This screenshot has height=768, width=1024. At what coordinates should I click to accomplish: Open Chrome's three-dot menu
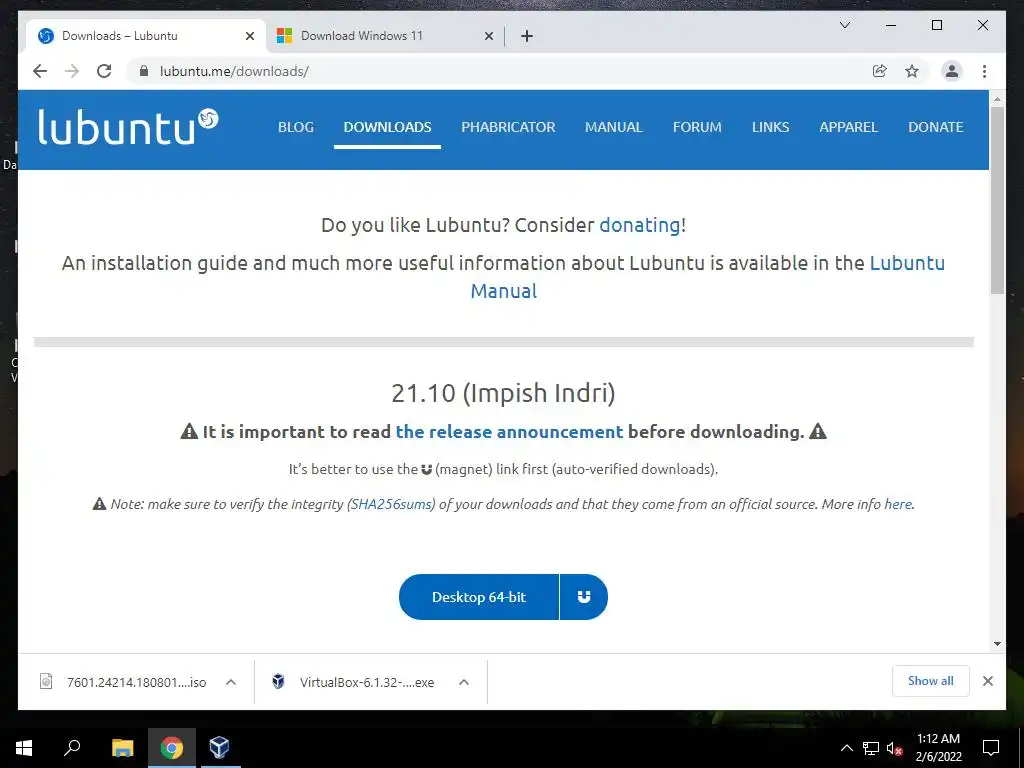tap(984, 71)
